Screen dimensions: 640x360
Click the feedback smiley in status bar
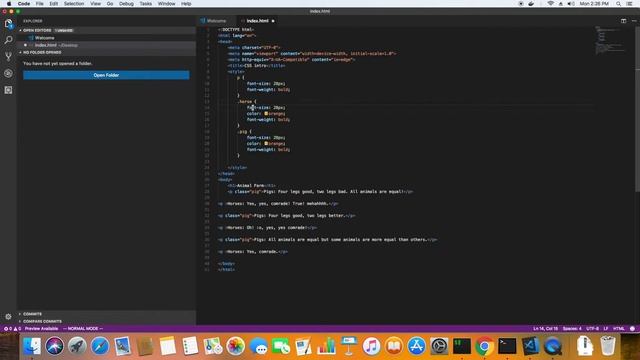pos(632,329)
